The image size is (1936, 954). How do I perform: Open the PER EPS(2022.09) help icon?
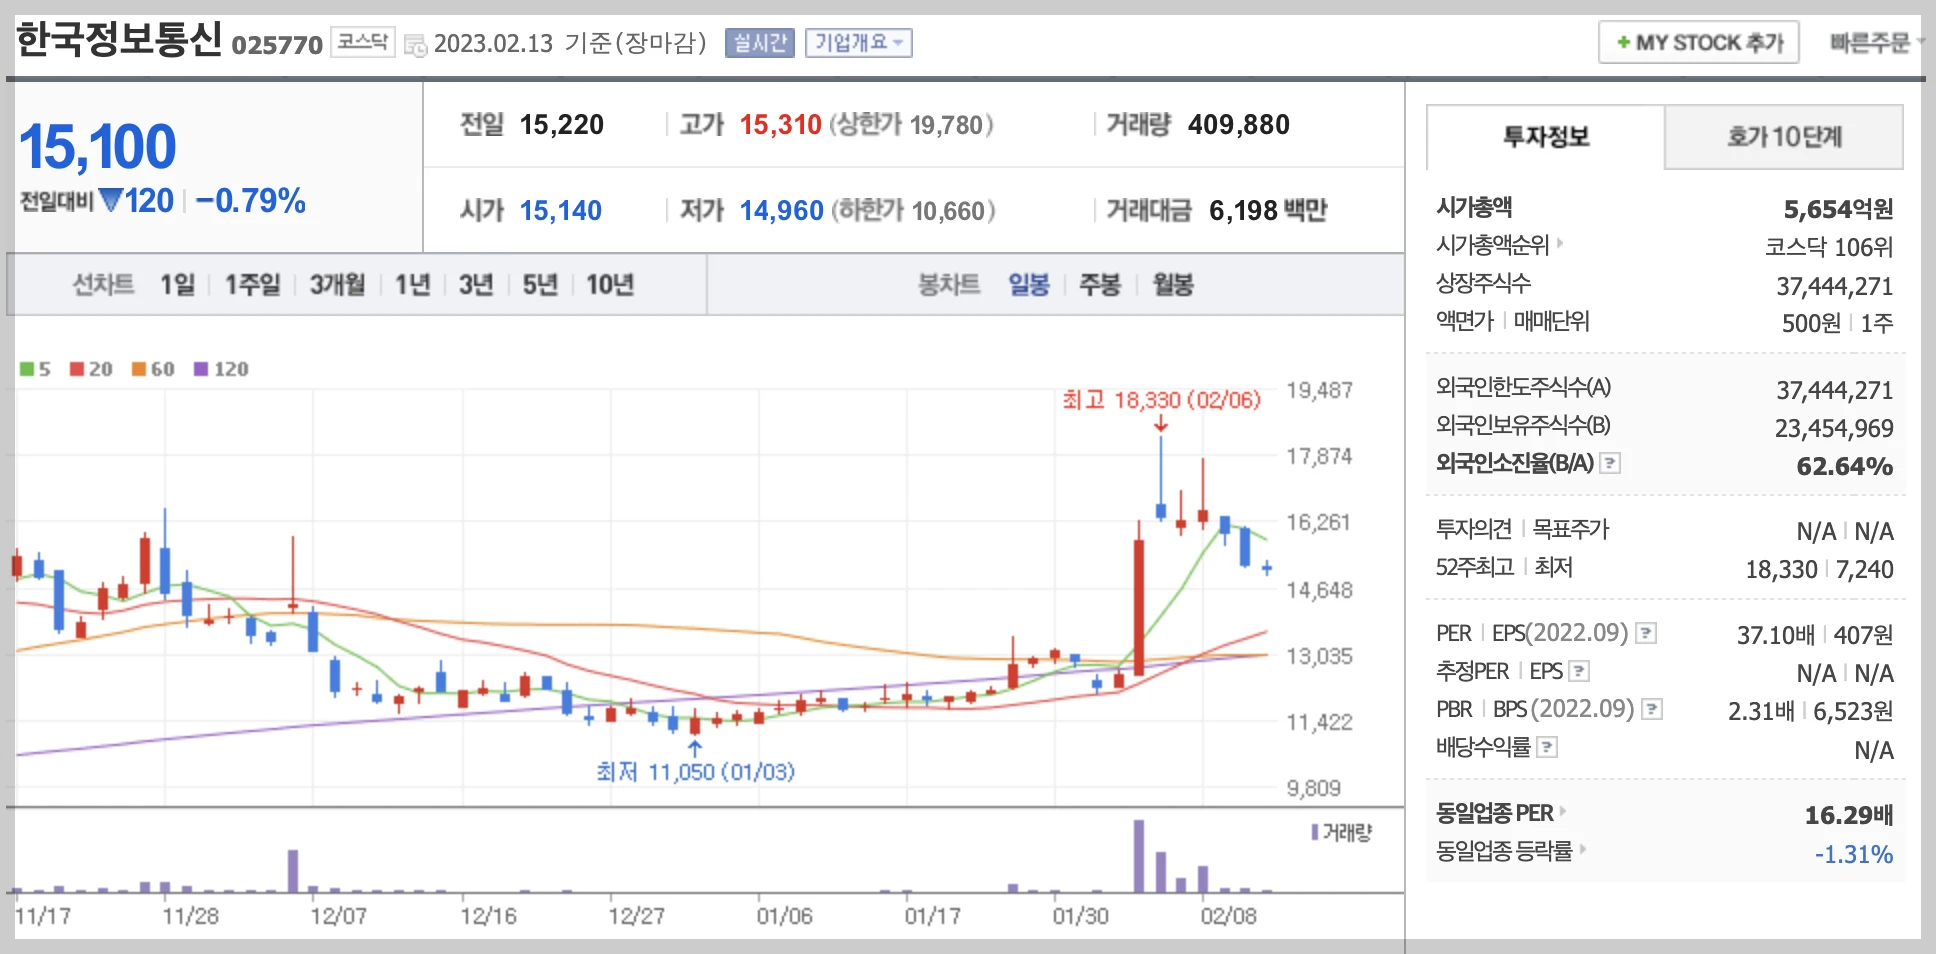tap(1646, 633)
